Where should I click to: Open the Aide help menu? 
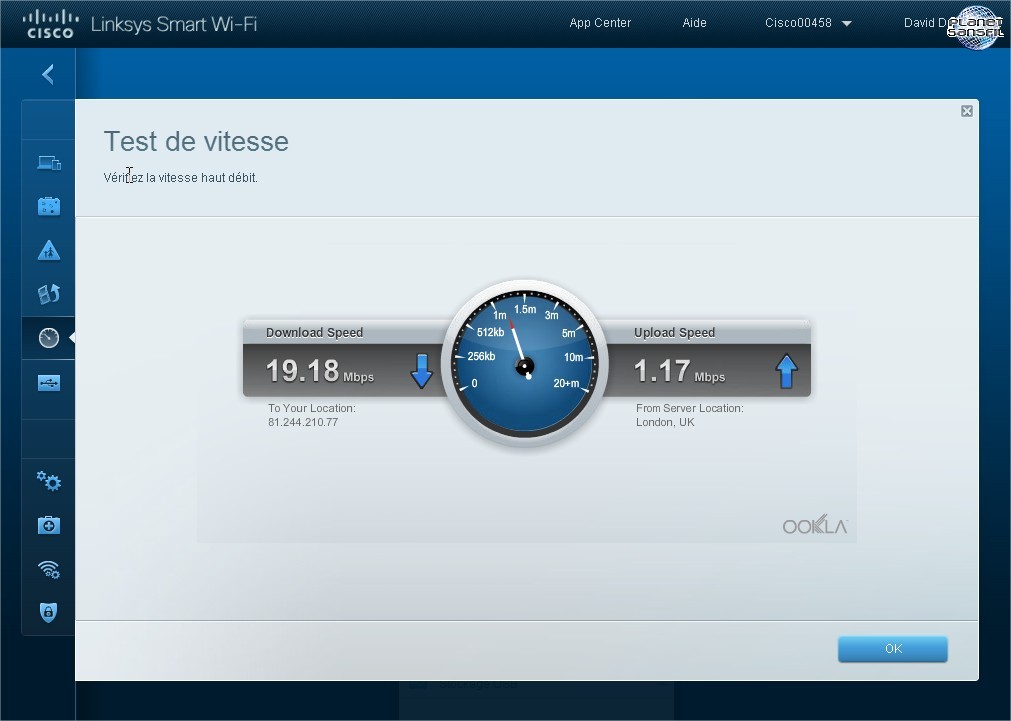click(x=694, y=23)
